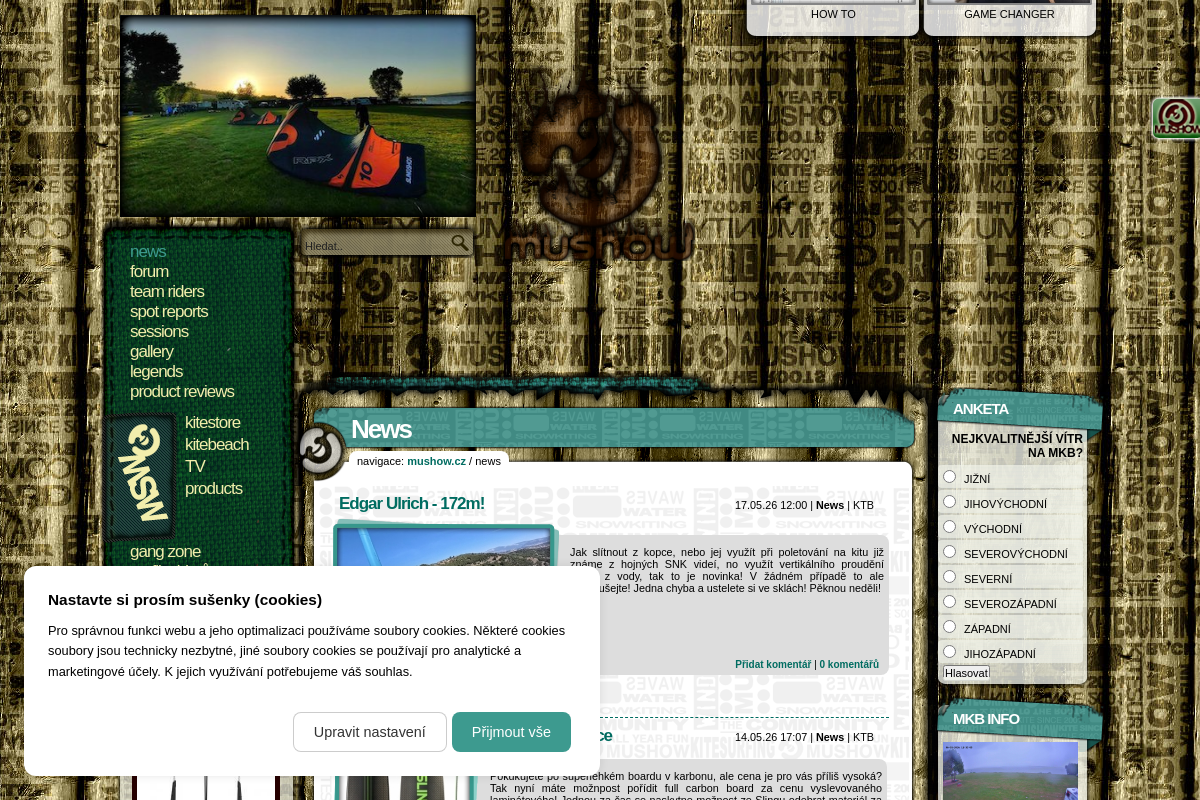1200x800 pixels.
Task: Open spot reports menu item
Action: point(169,312)
